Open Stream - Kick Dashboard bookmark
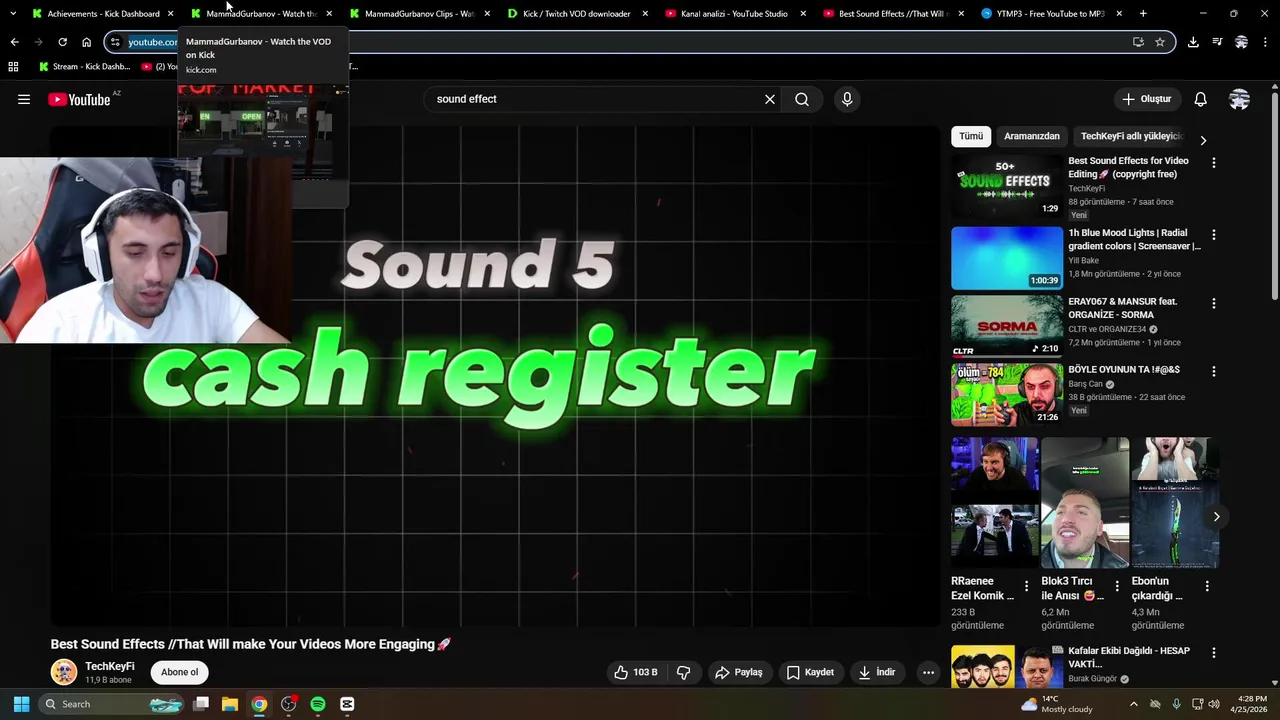This screenshot has height=720, width=1280. [x=84, y=67]
